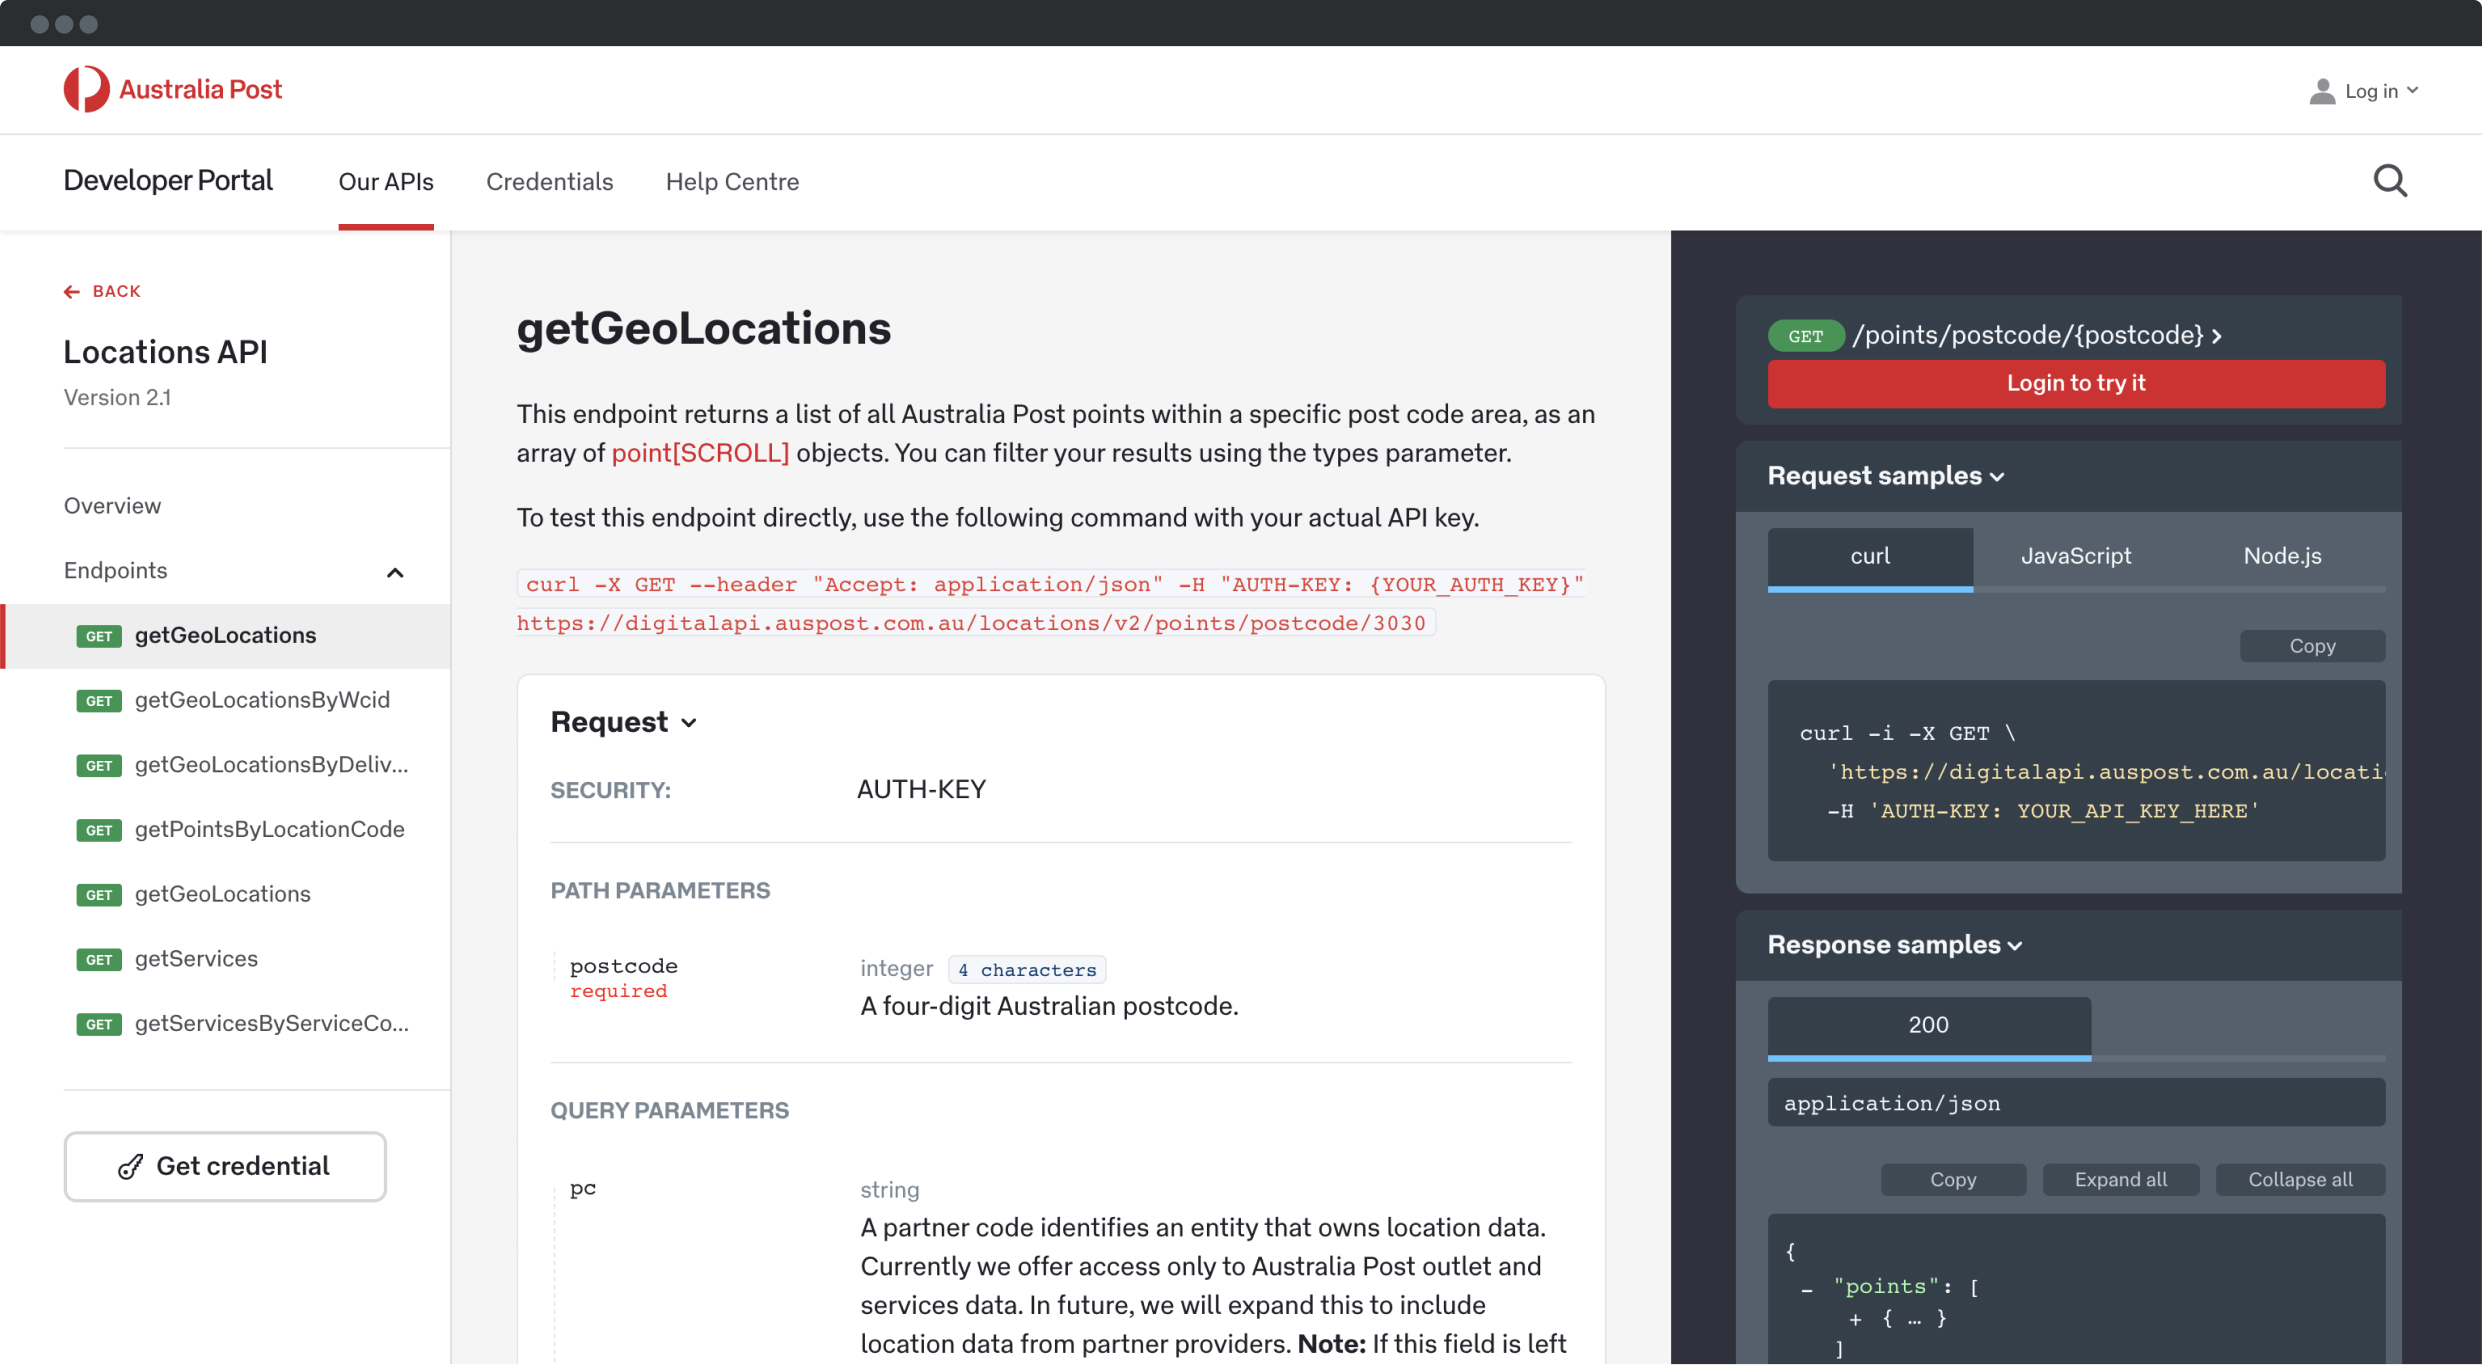Expand the /points/postcode/{postcode} path arrow
This screenshot has height=1365, width=2482.
2217,337
